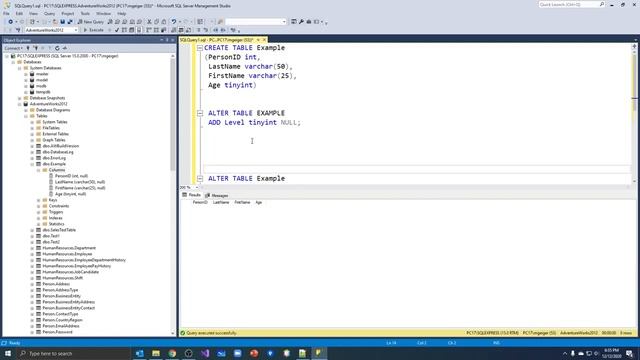
Task: Select the Person.Address table
Action: click(x=56, y=284)
